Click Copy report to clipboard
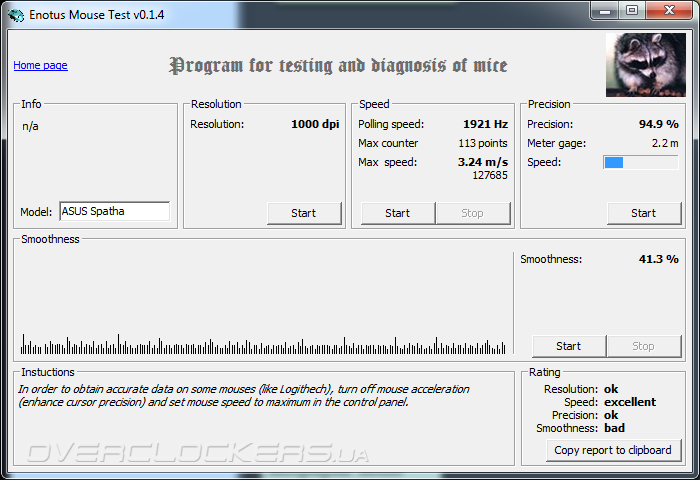 pyautogui.click(x=613, y=450)
